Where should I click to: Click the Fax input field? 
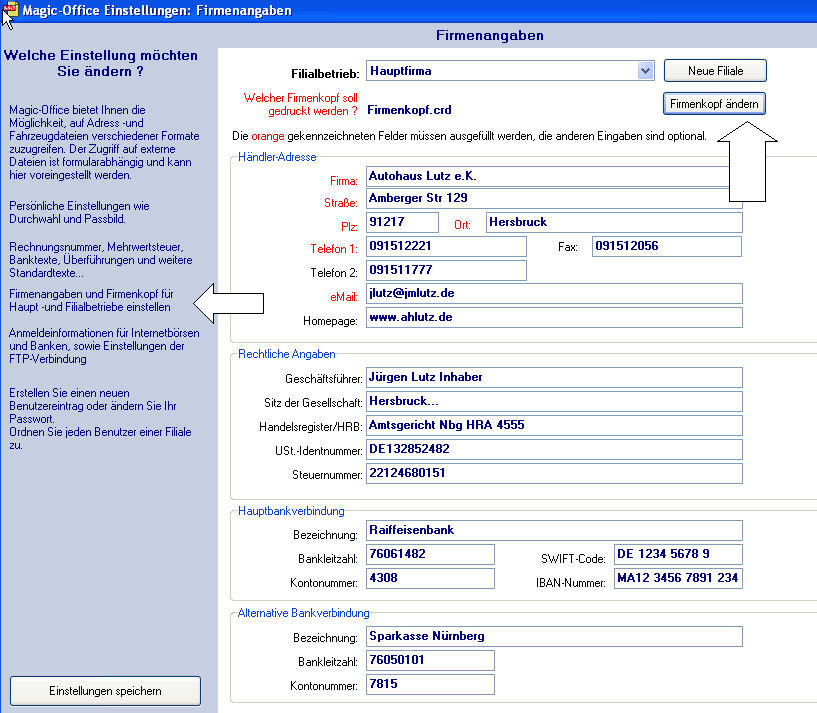(667, 246)
